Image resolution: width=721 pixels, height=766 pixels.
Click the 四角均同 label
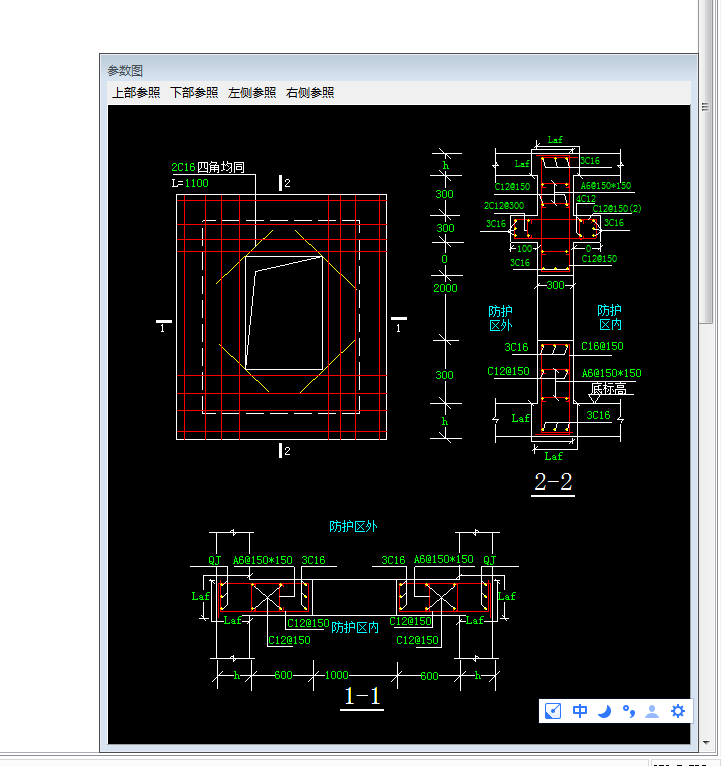(x=220, y=167)
